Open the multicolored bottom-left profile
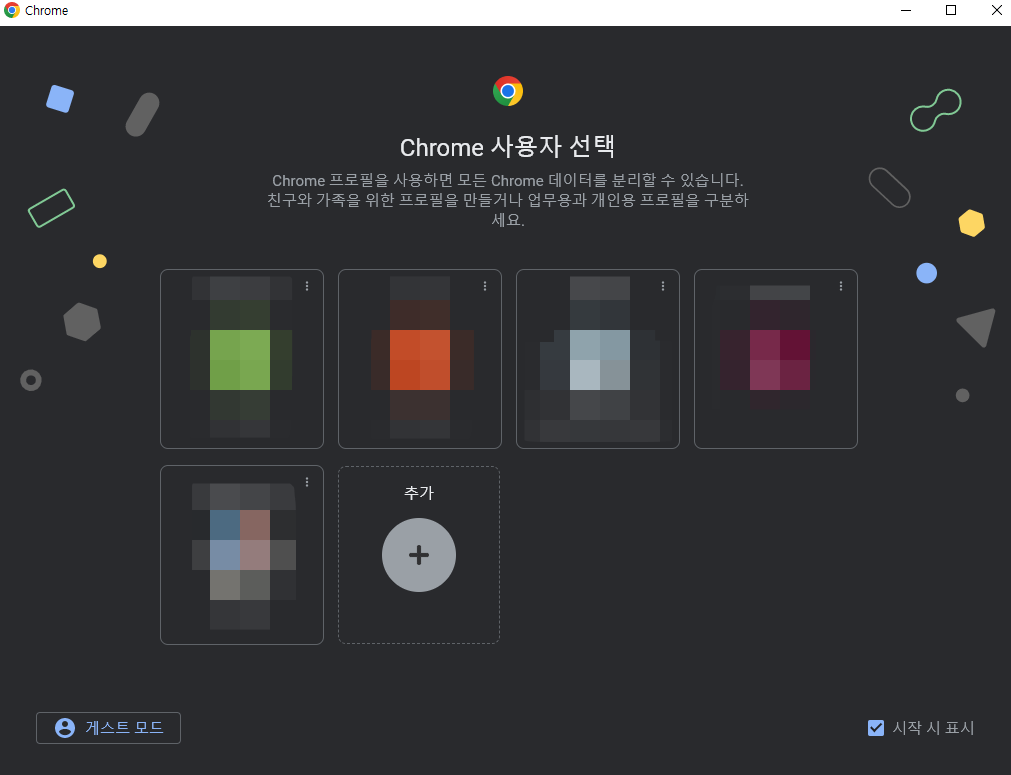The height and width of the screenshot is (775, 1011). coord(241,555)
